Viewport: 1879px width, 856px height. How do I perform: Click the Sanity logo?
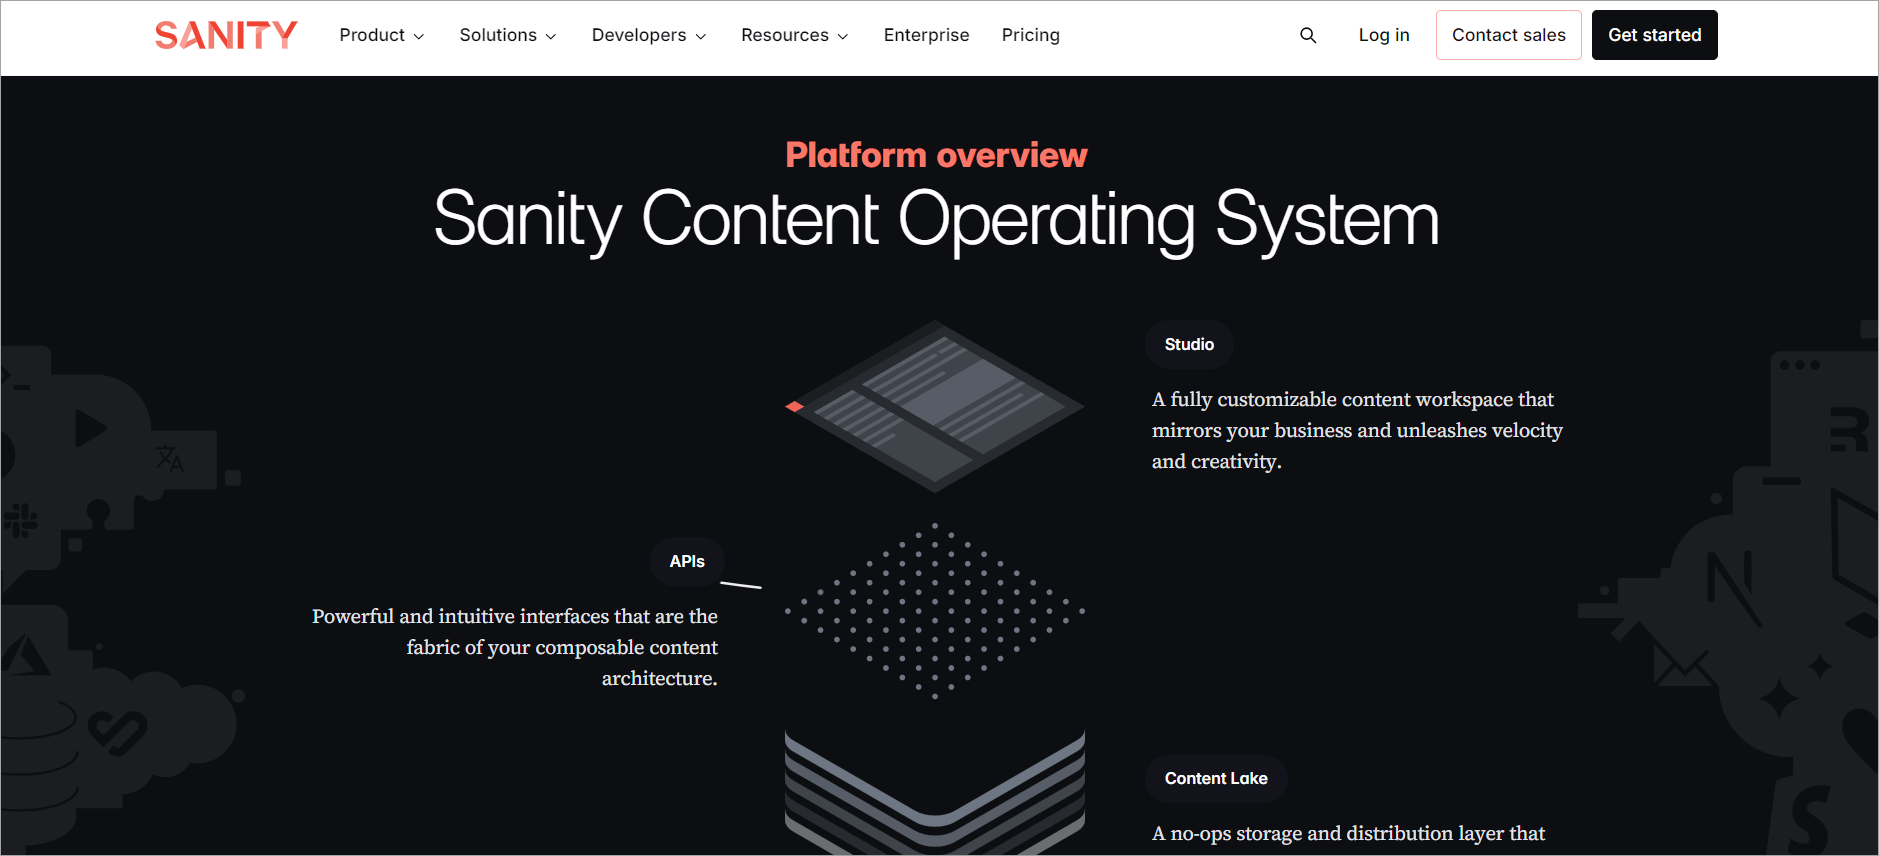[226, 35]
